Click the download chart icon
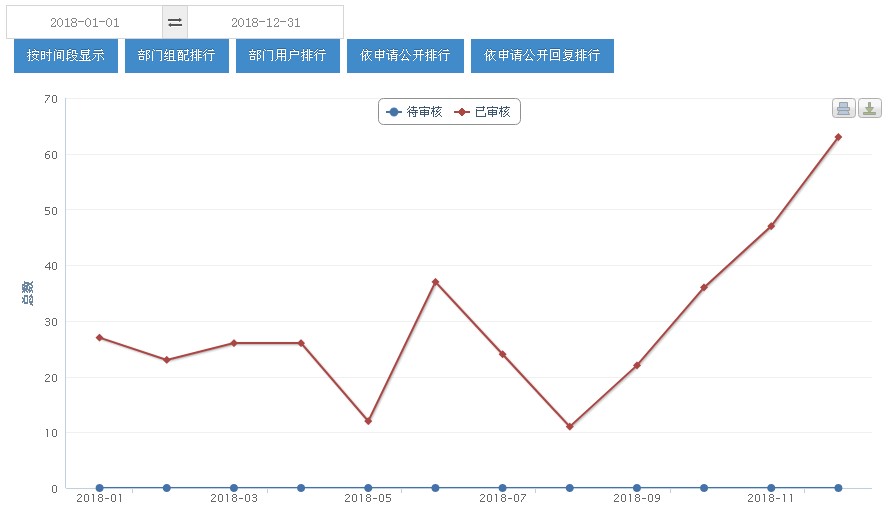The image size is (893, 513). click(870, 108)
